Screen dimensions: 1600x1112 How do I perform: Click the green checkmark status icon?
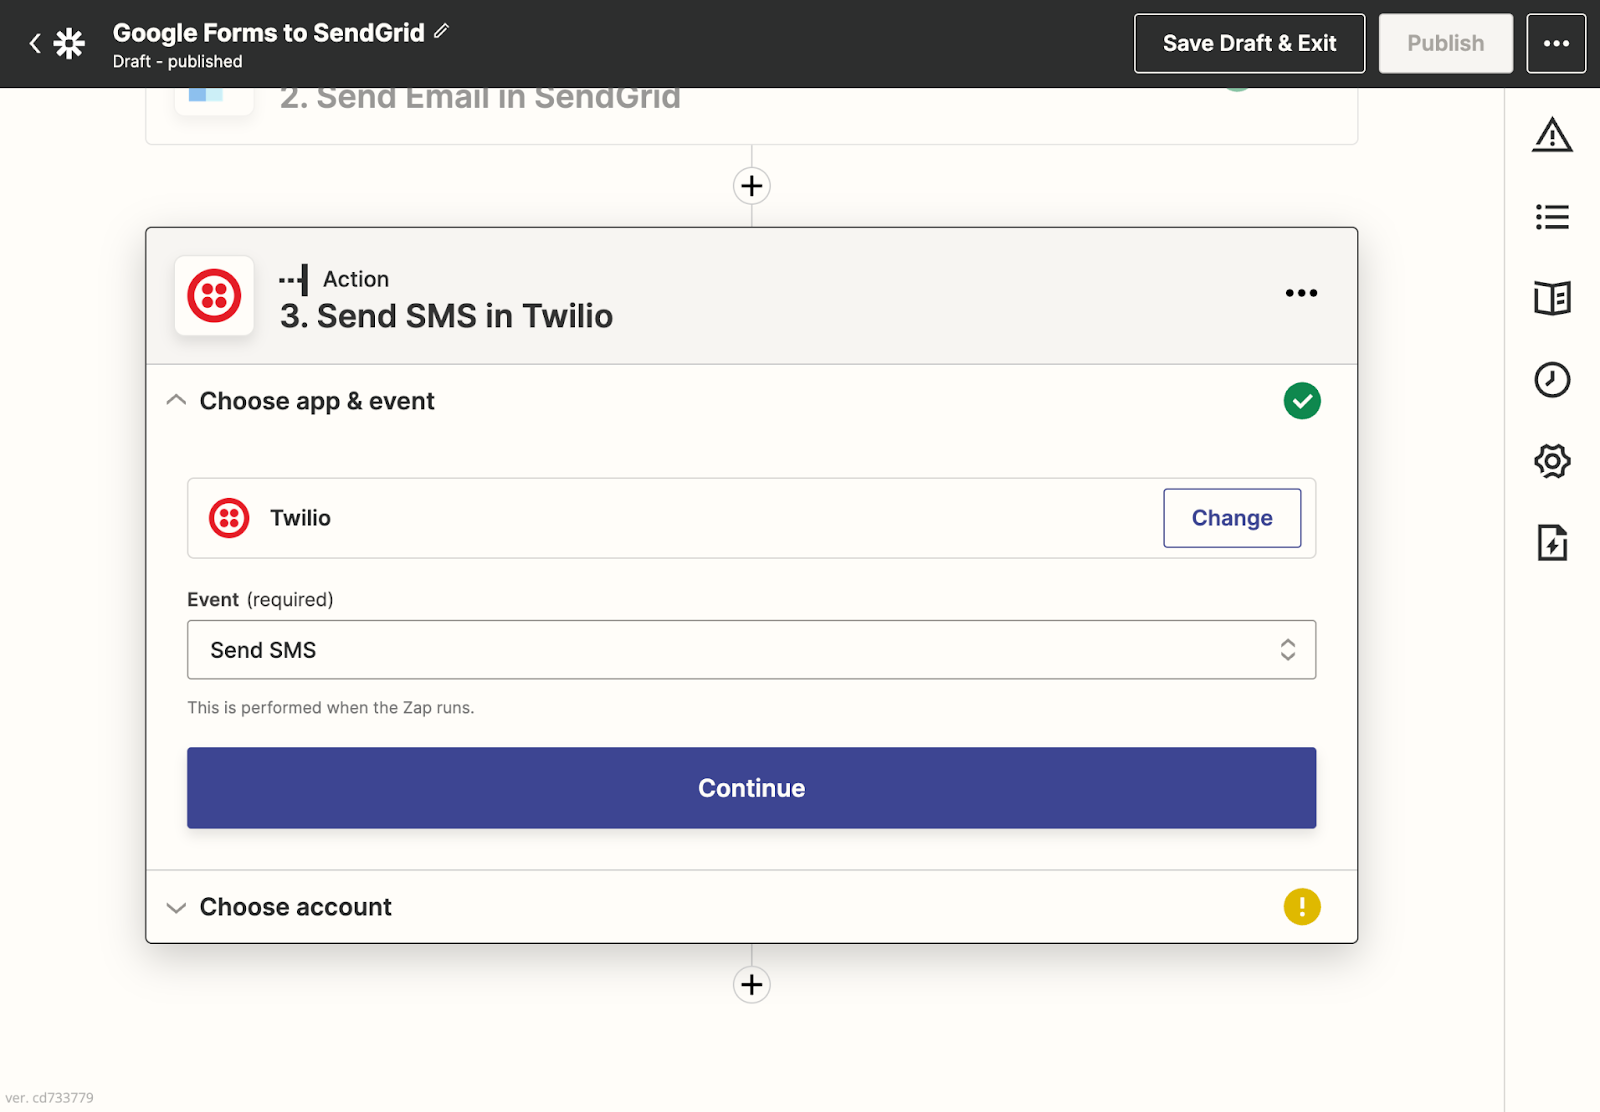pos(1302,401)
